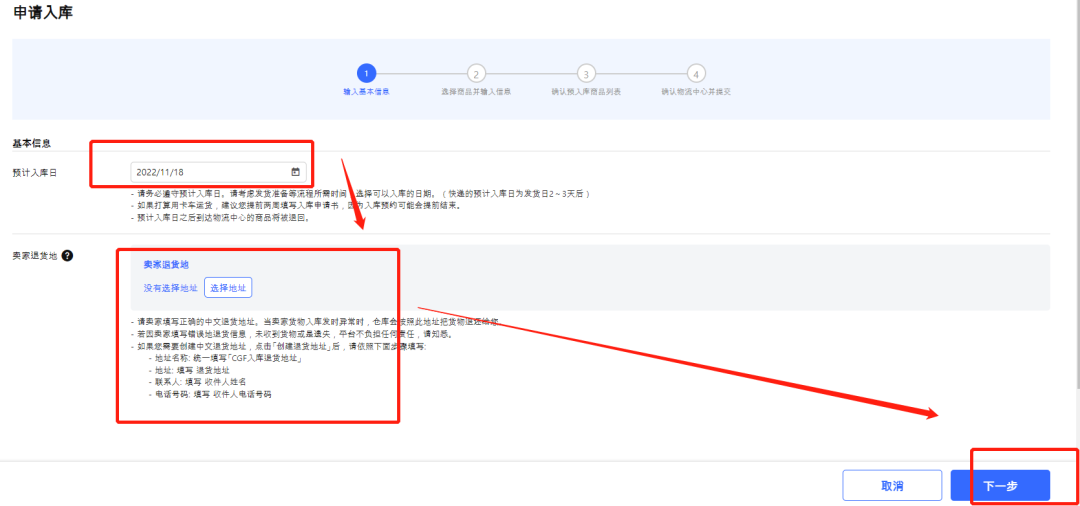Screen dimensions: 1080x506
Task: Select step 3 circle in progress bar
Action: pyautogui.click(x=586, y=74)
